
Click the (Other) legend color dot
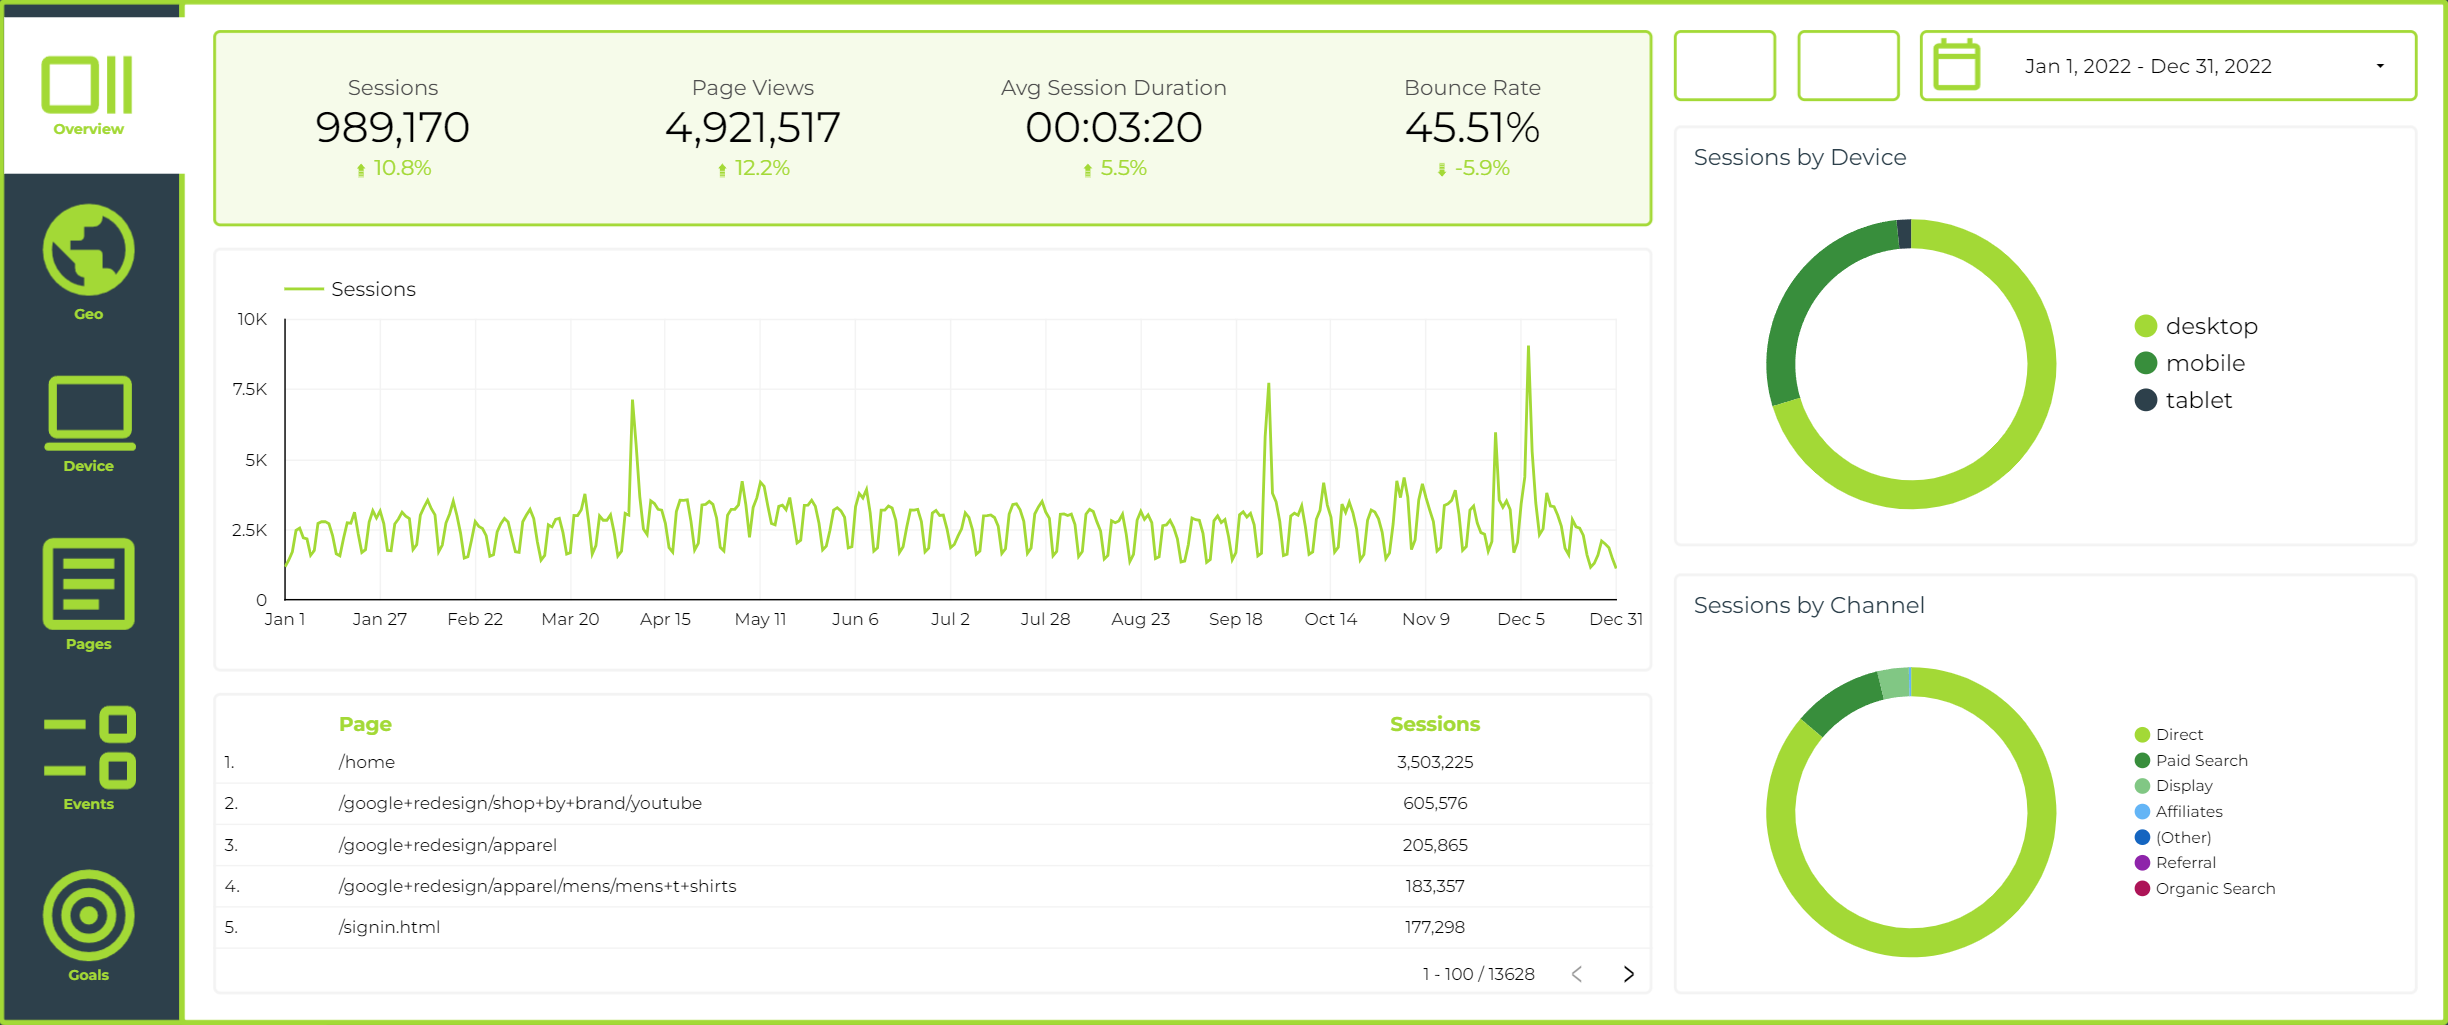pos(2142,838)
